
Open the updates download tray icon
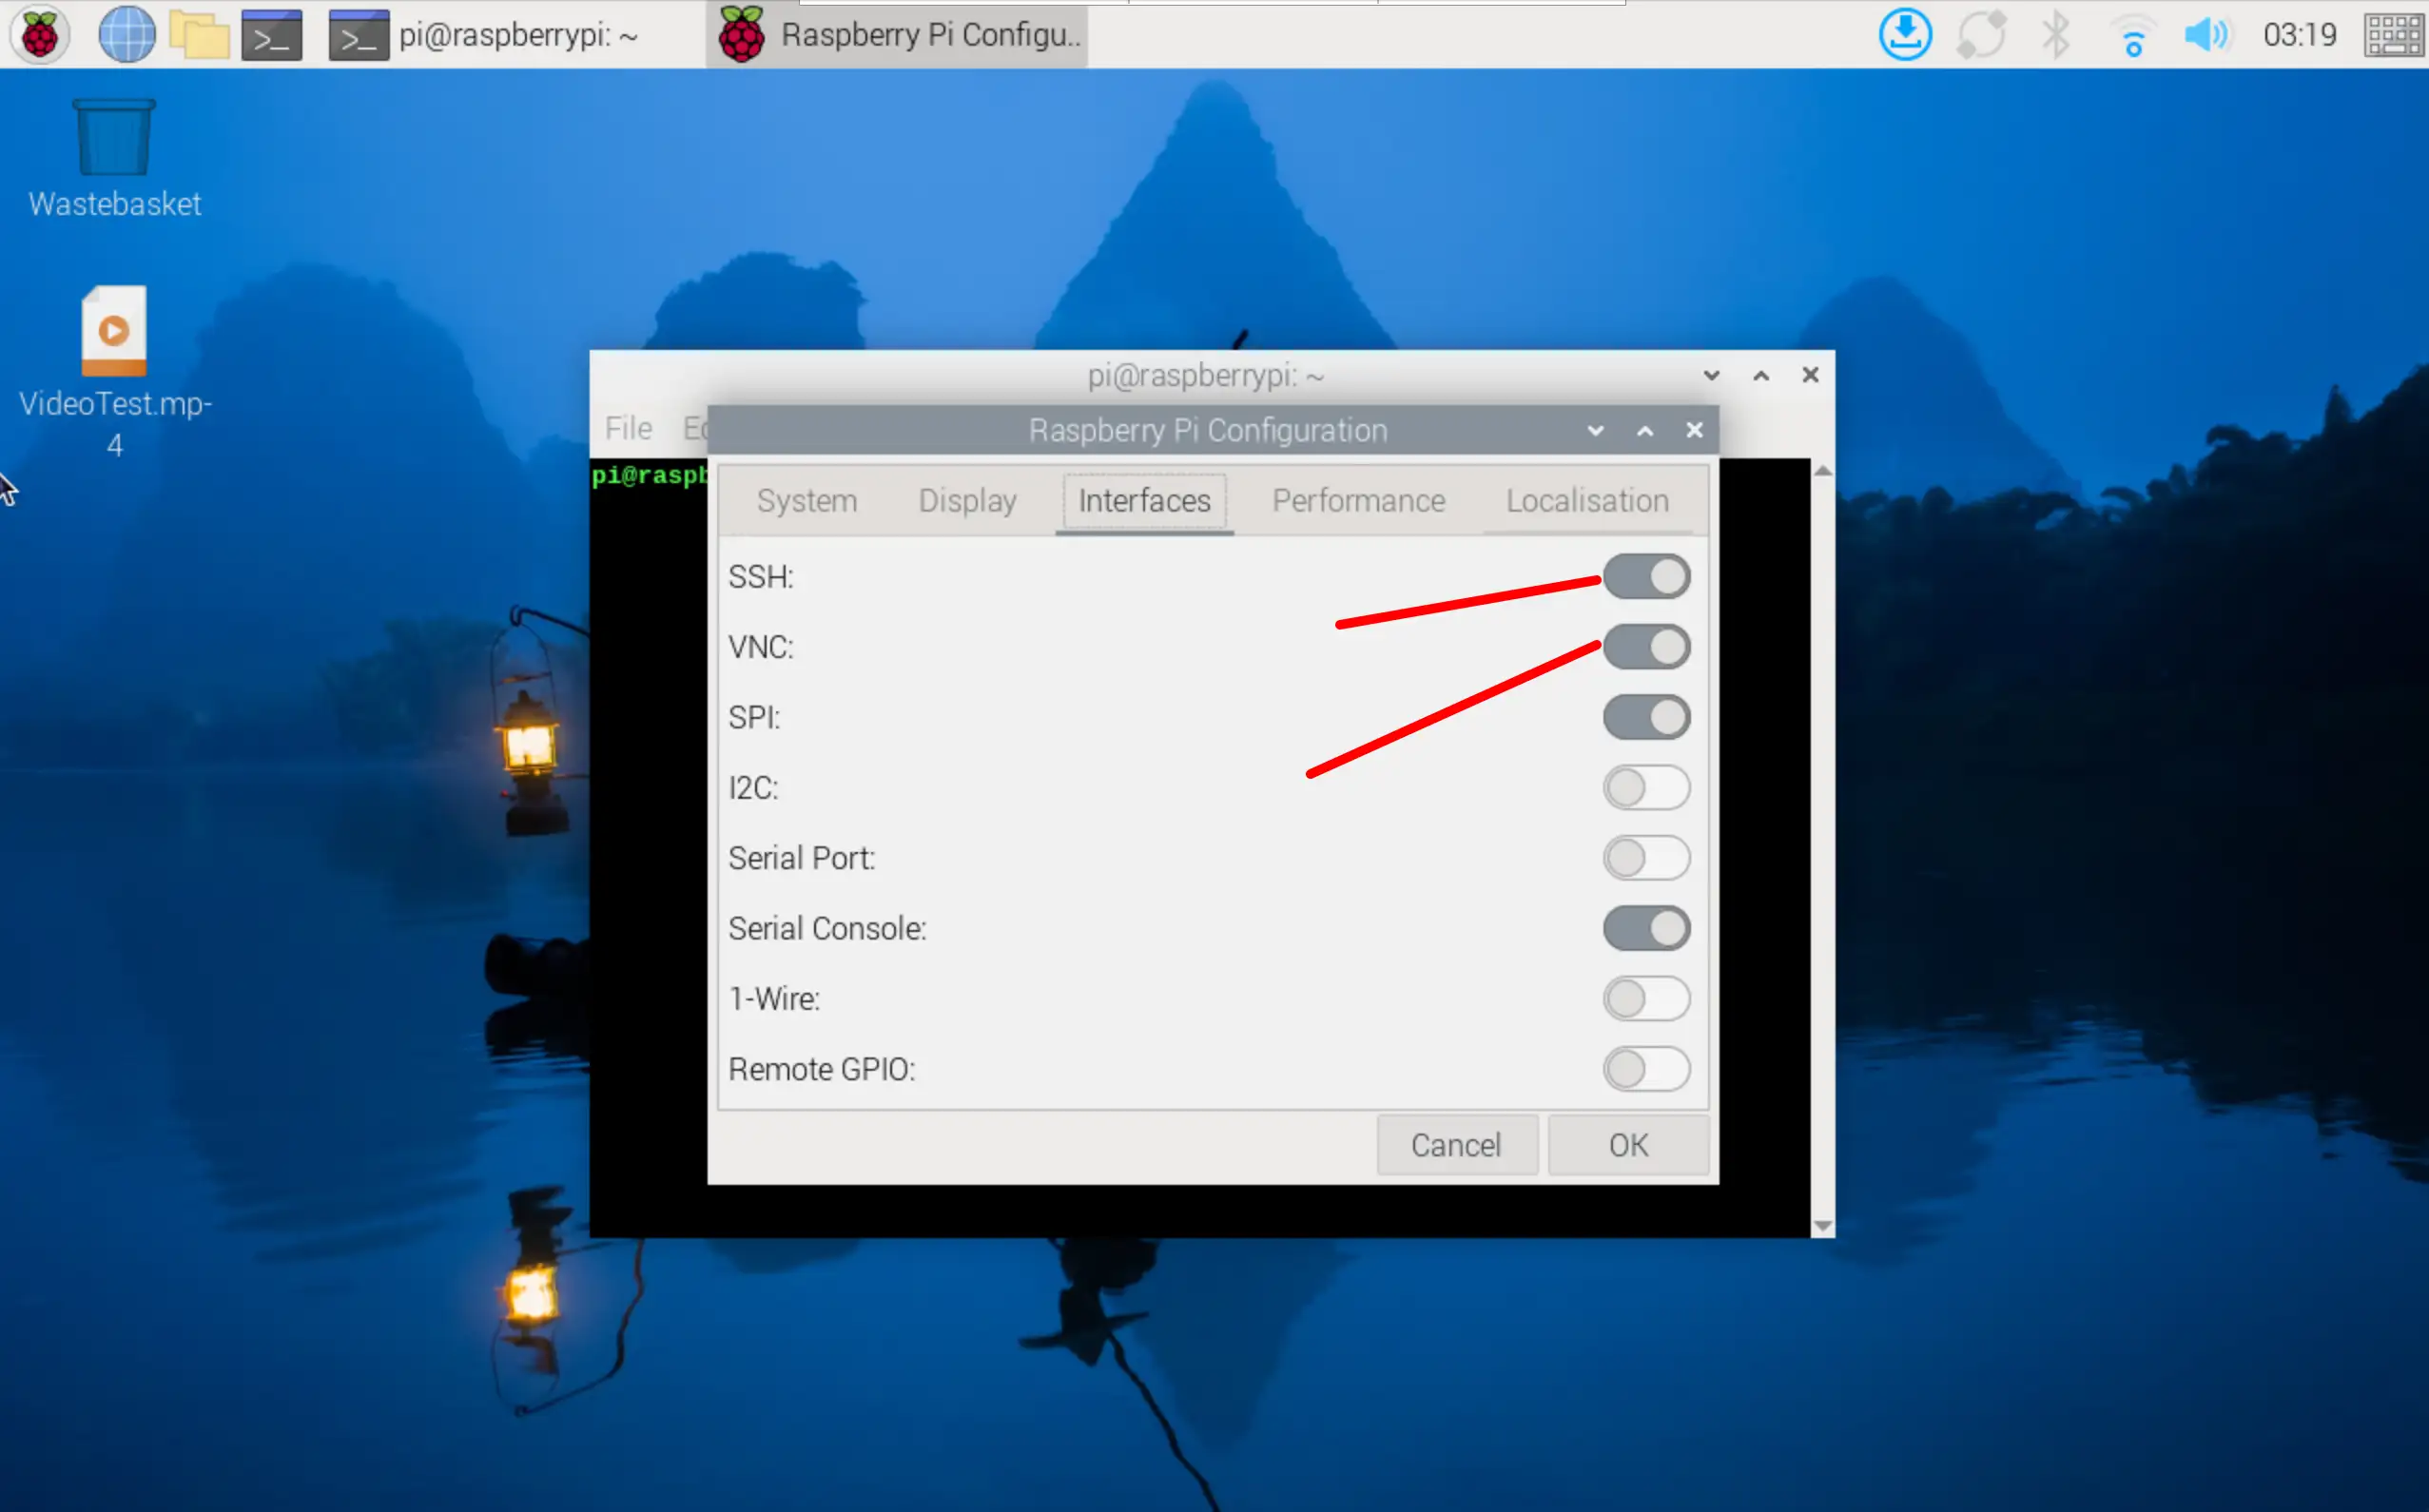click(x=1905, y=35)
